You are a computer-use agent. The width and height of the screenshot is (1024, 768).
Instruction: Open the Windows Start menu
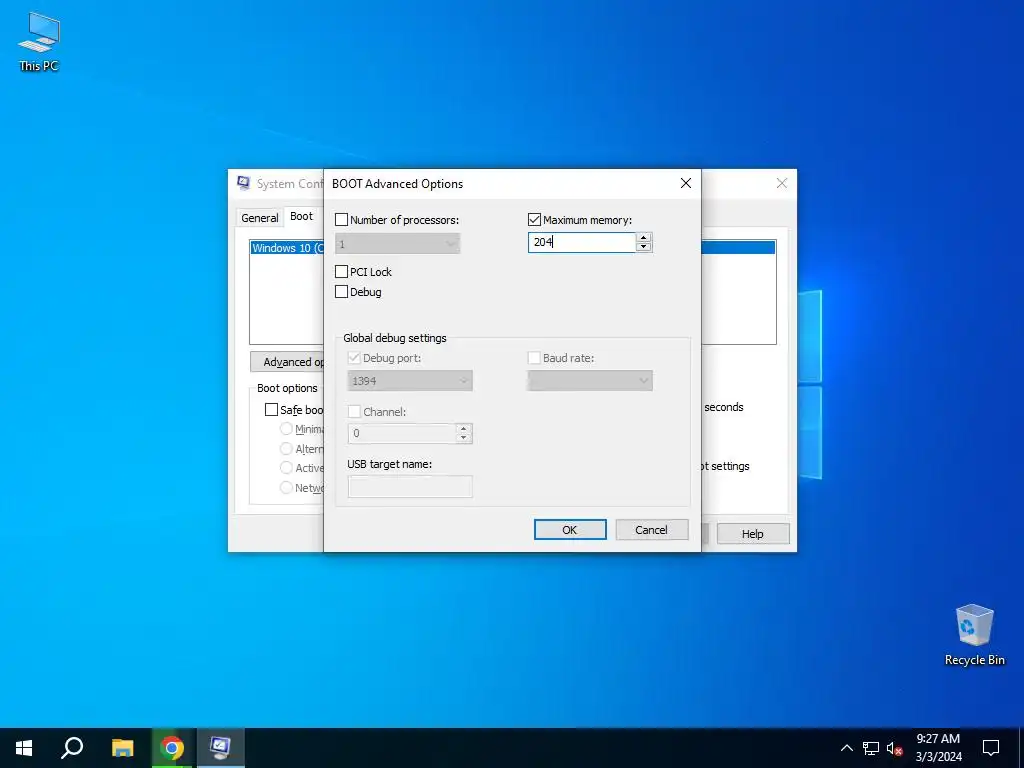click(24, 748)
